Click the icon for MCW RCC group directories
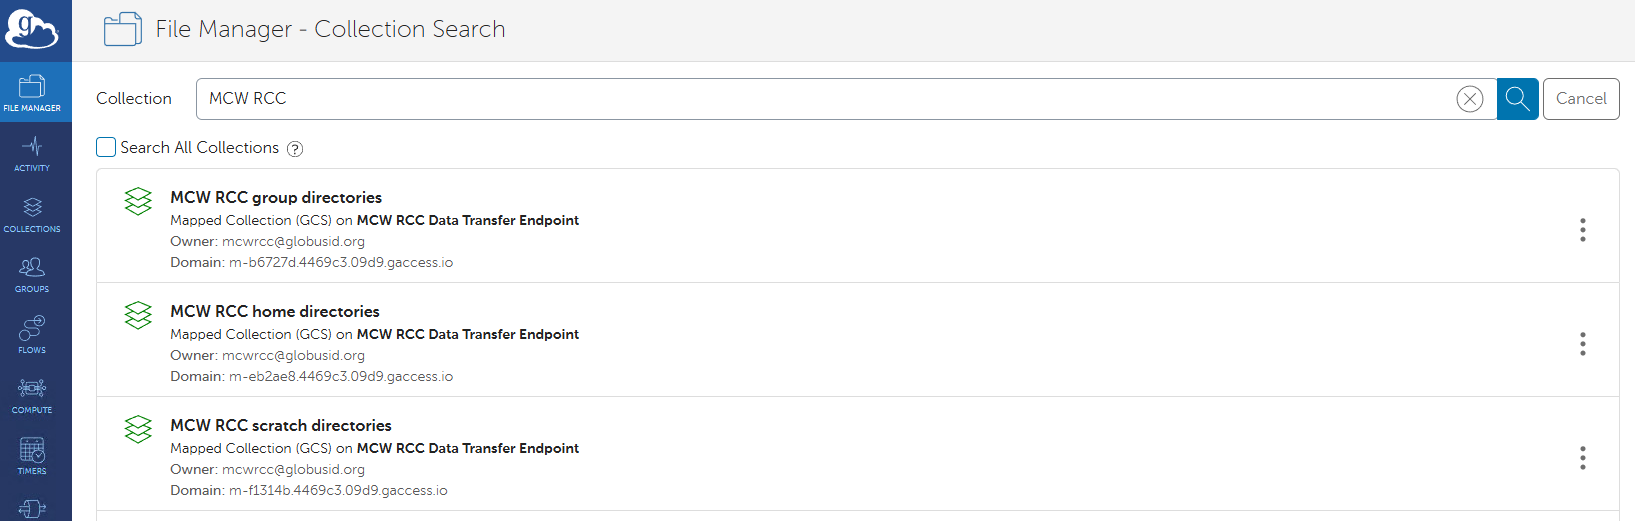The image size is (1635, 521). click(x=138, y=201)
